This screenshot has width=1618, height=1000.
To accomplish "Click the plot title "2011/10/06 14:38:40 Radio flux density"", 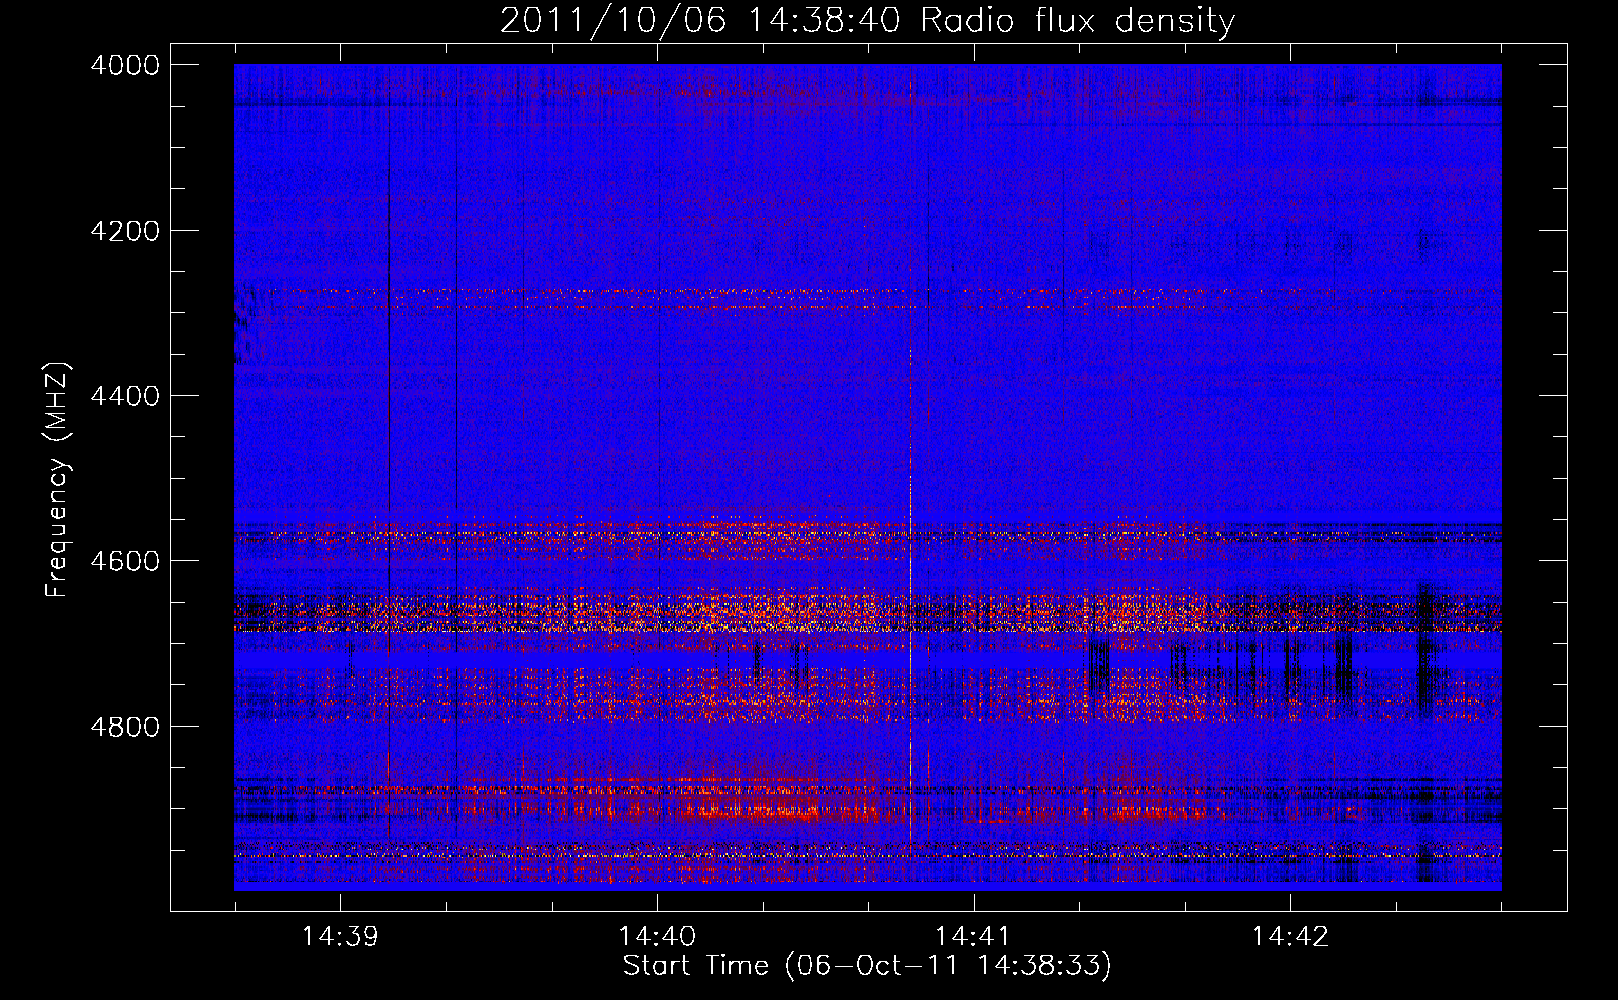I will 867,20.
